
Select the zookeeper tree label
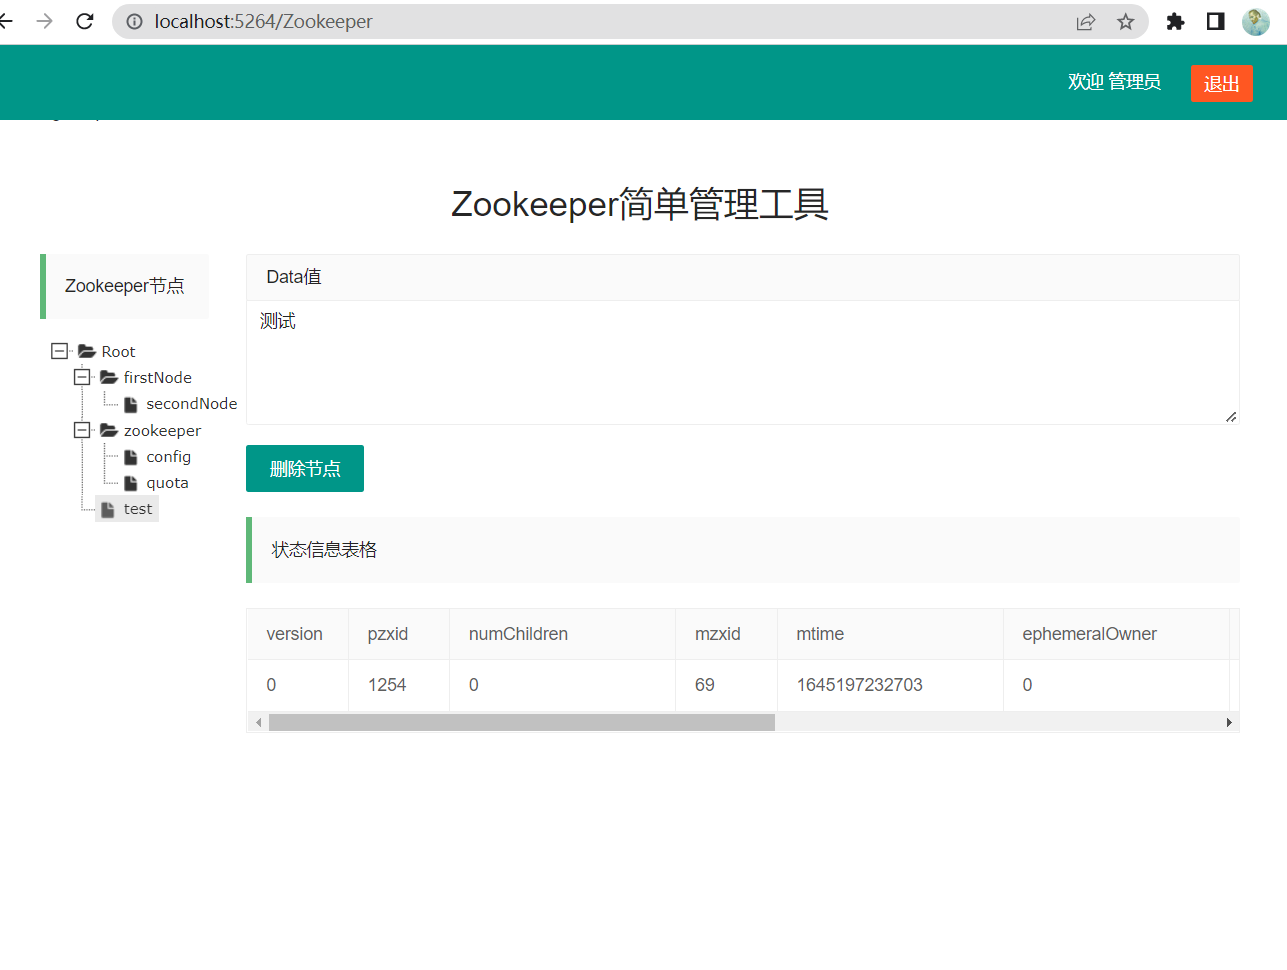(x=162, y=430)
